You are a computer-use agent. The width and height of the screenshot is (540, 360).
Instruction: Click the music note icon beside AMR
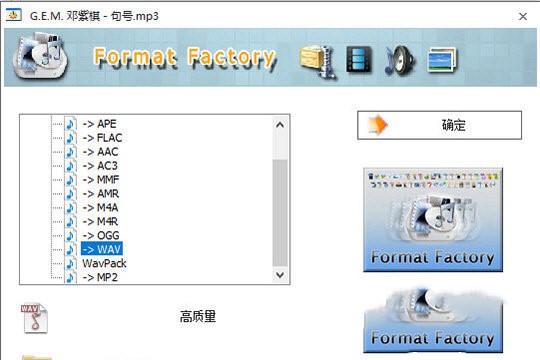pyautogui.click(x=71, y=194)
